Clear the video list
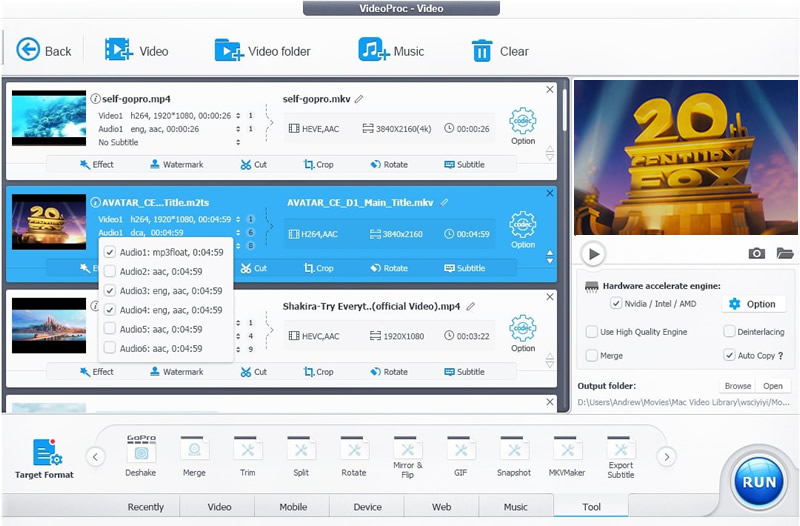Image resolution: width=800 pixels, height=526 pixels. pyautogui.click(x=499, y=51)
